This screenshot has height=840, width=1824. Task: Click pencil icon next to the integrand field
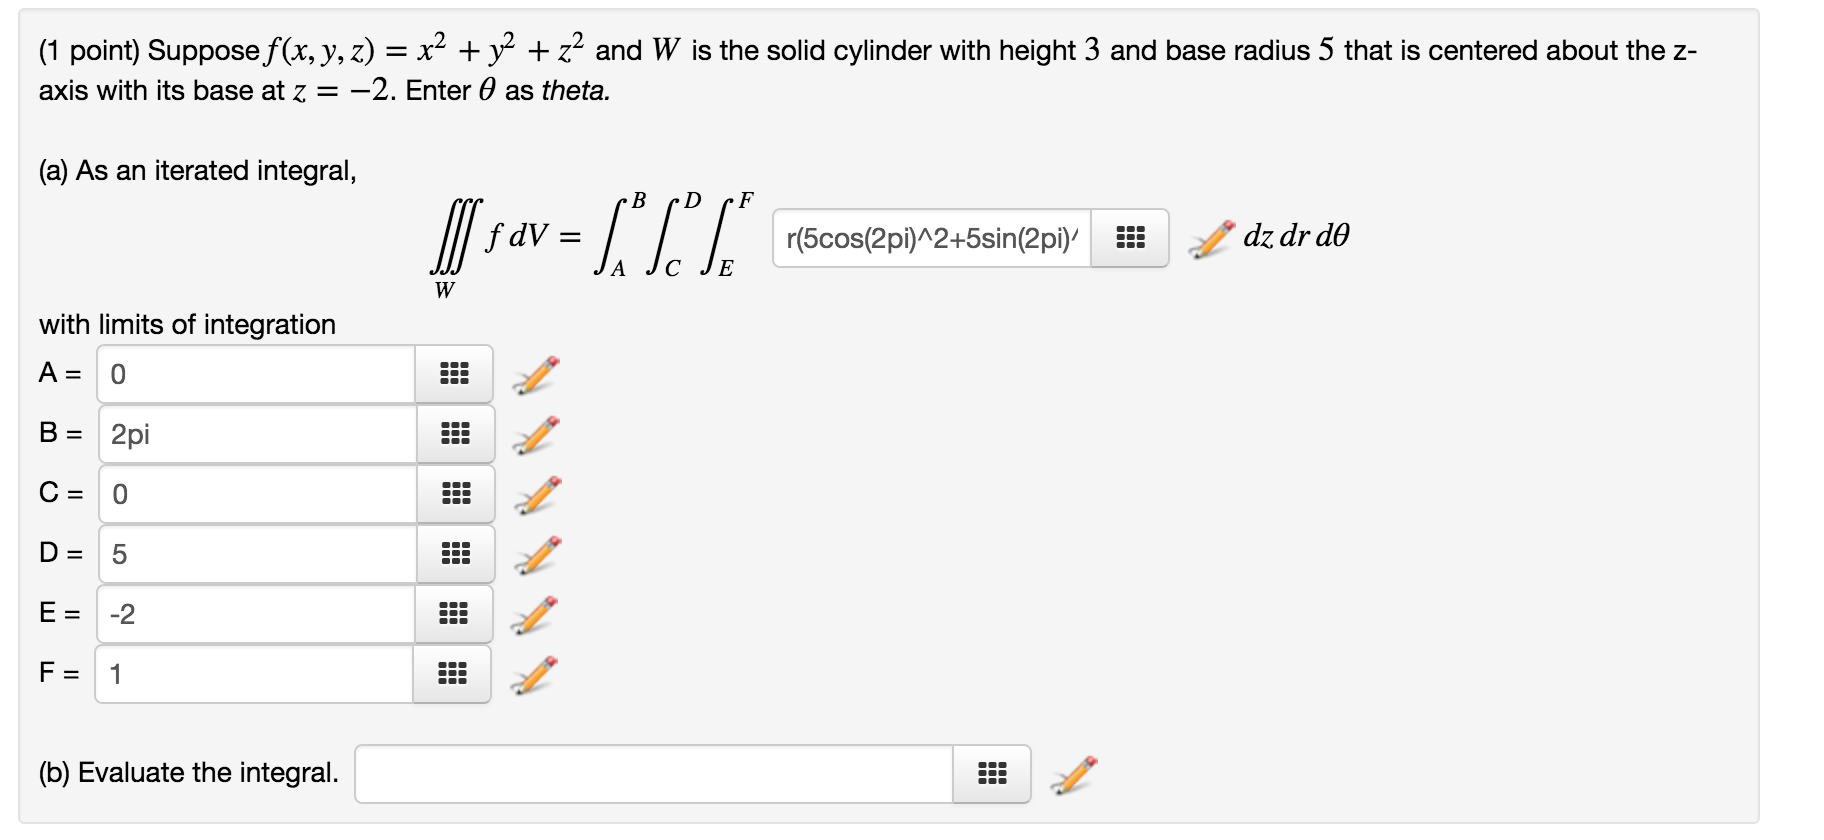click(x=1212, y=239)
